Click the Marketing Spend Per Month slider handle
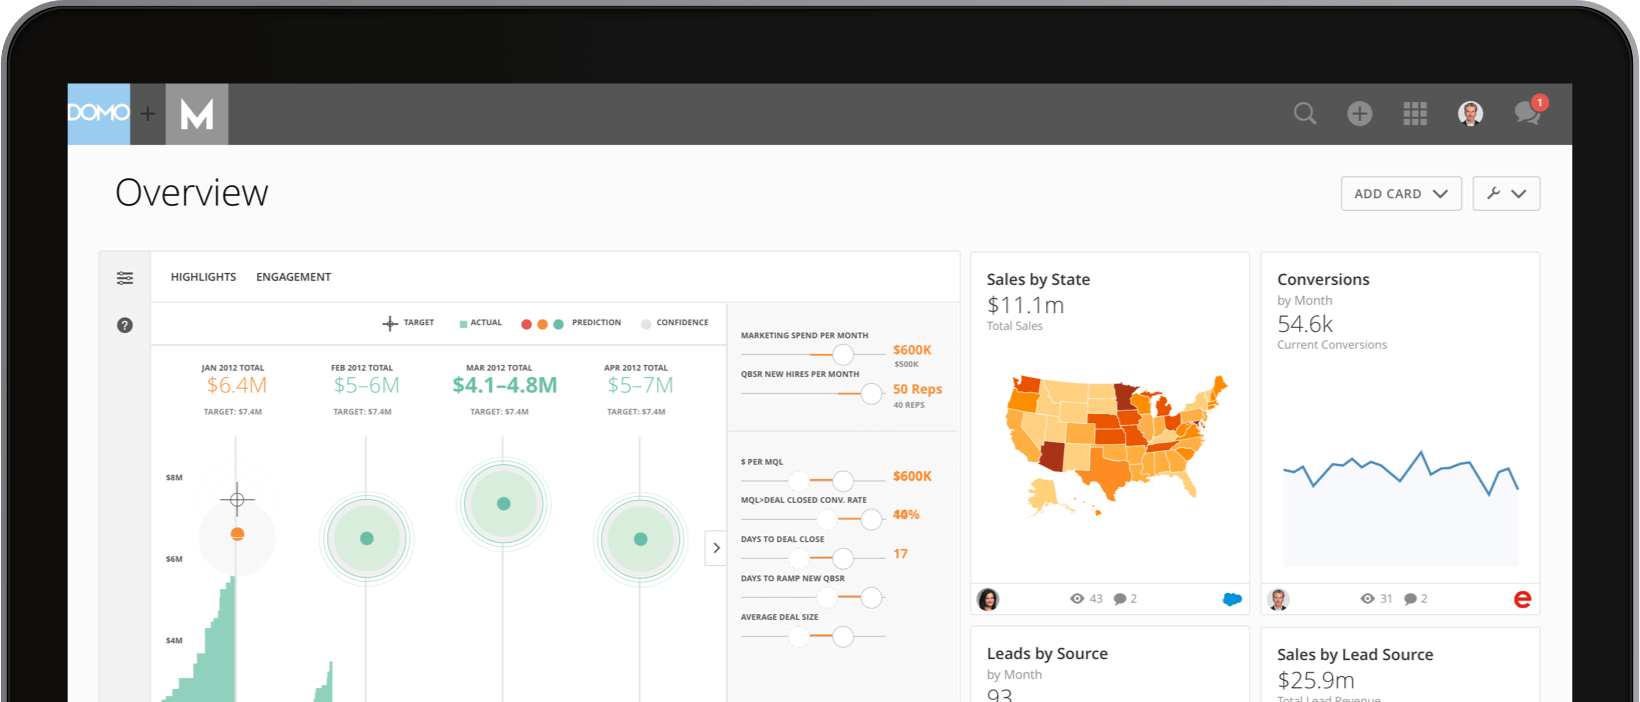 tap(843, 355)
